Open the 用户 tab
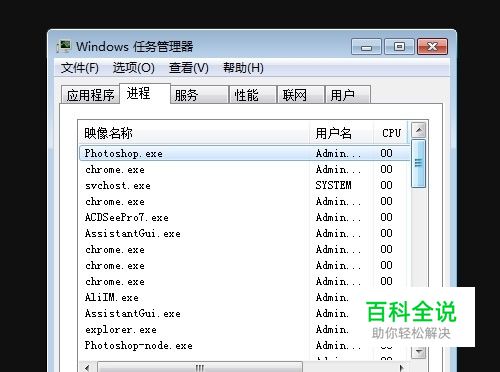500x372 pixels. point(348,95)
